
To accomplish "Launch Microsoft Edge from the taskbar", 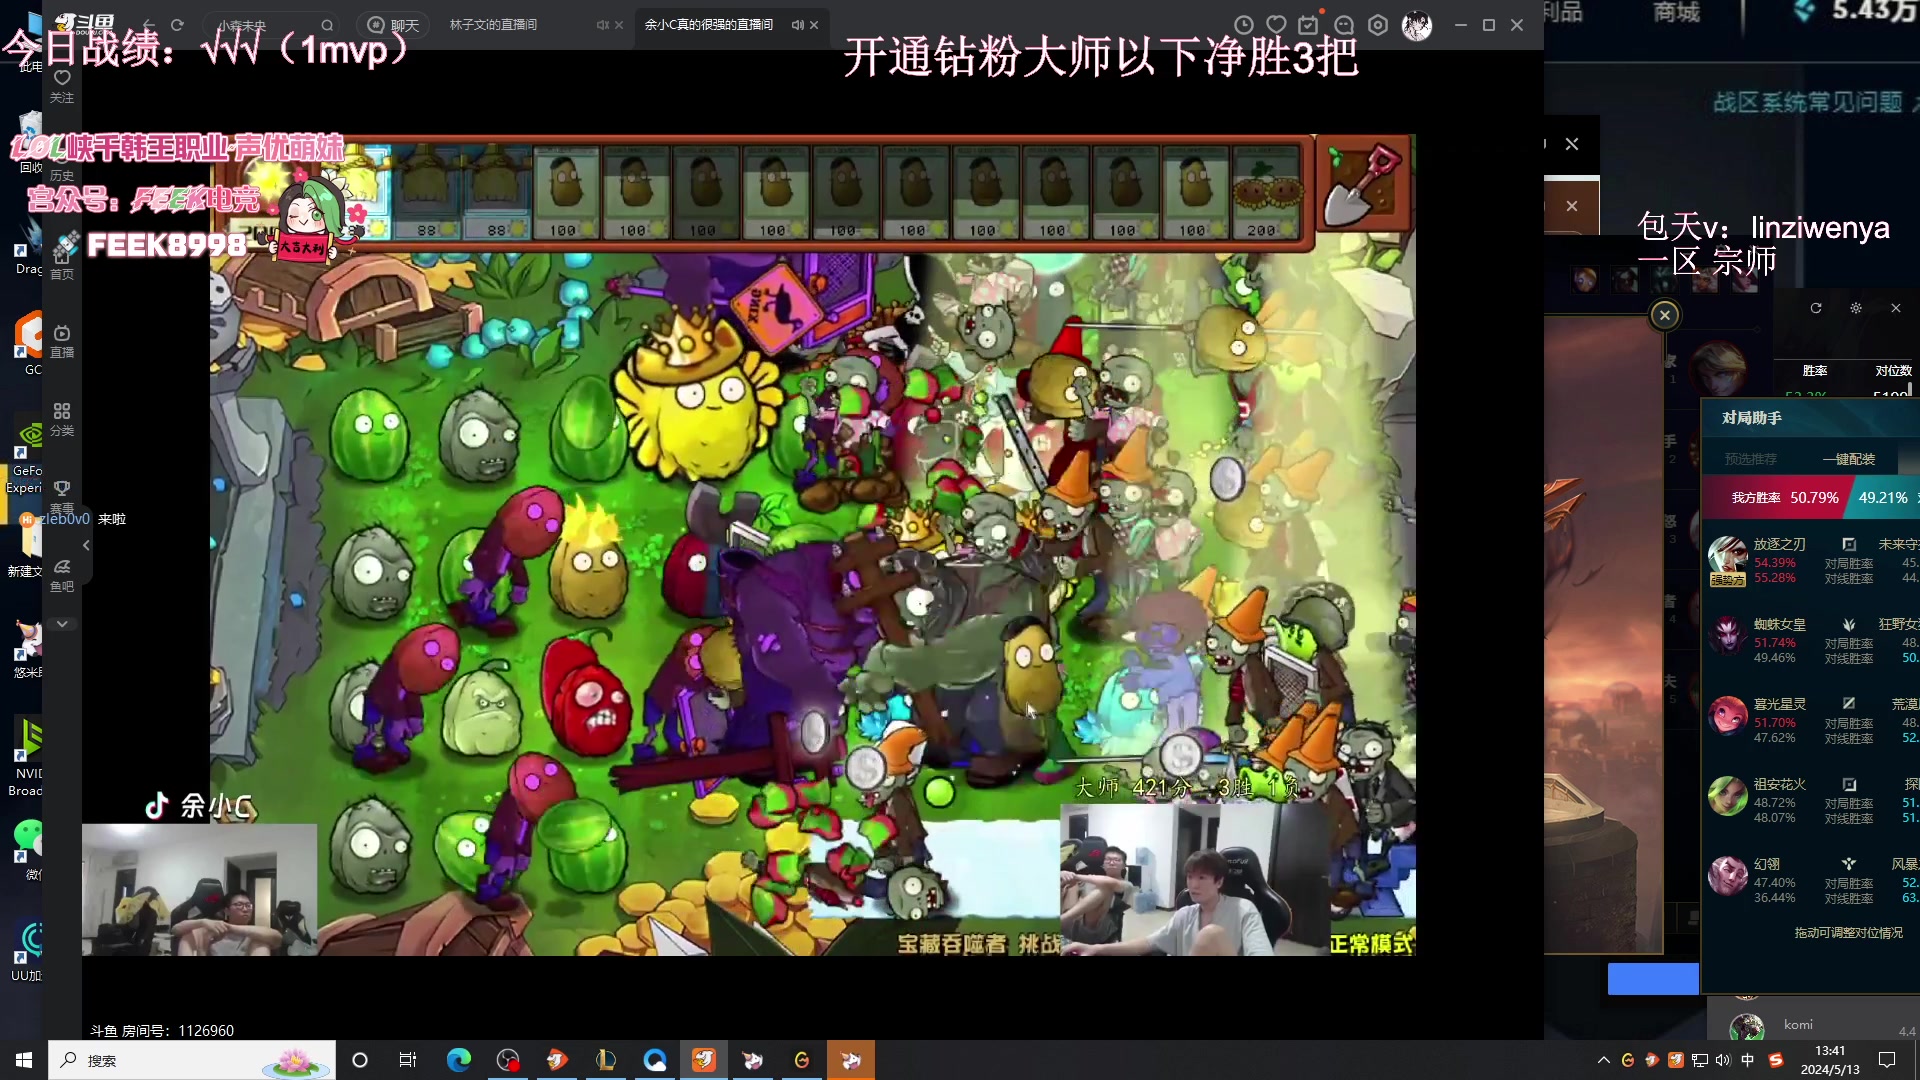I will (x=458, y=1060).
